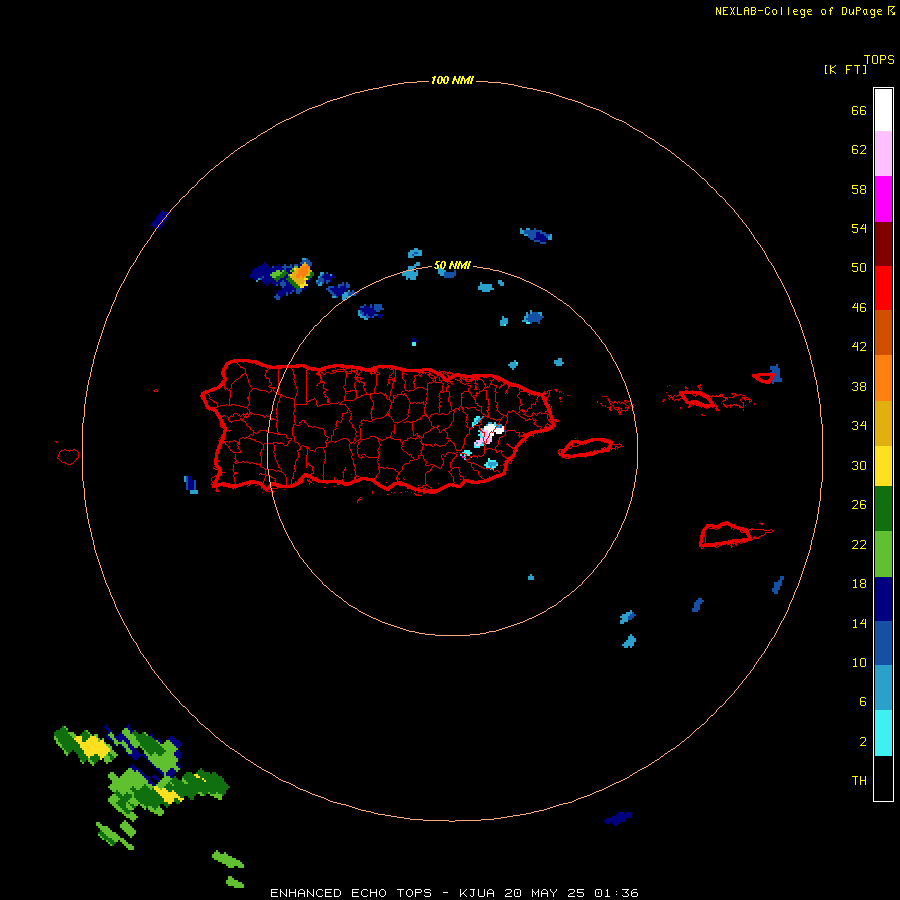Pick the cyan legend swatch near 2
Viewport: 900px width, 900px height.
coord(883,733)
